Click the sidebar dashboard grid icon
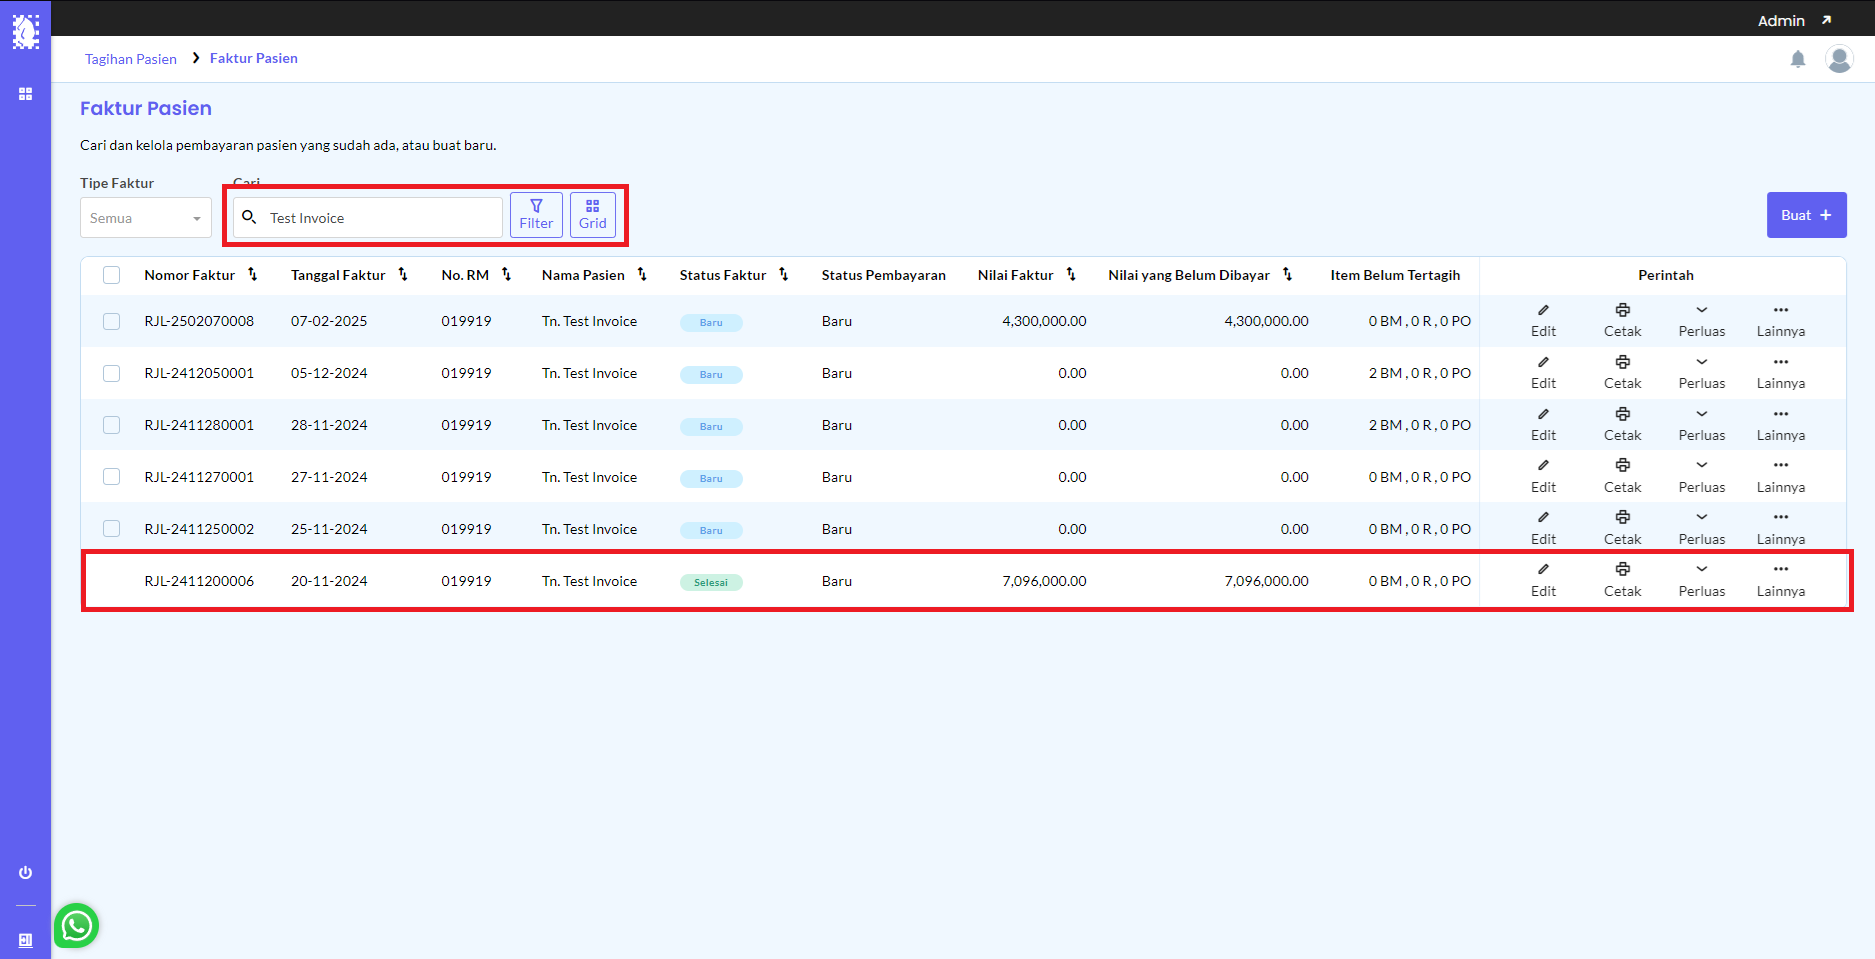This screenshot has width=1875, height=959. pos(26,94)
